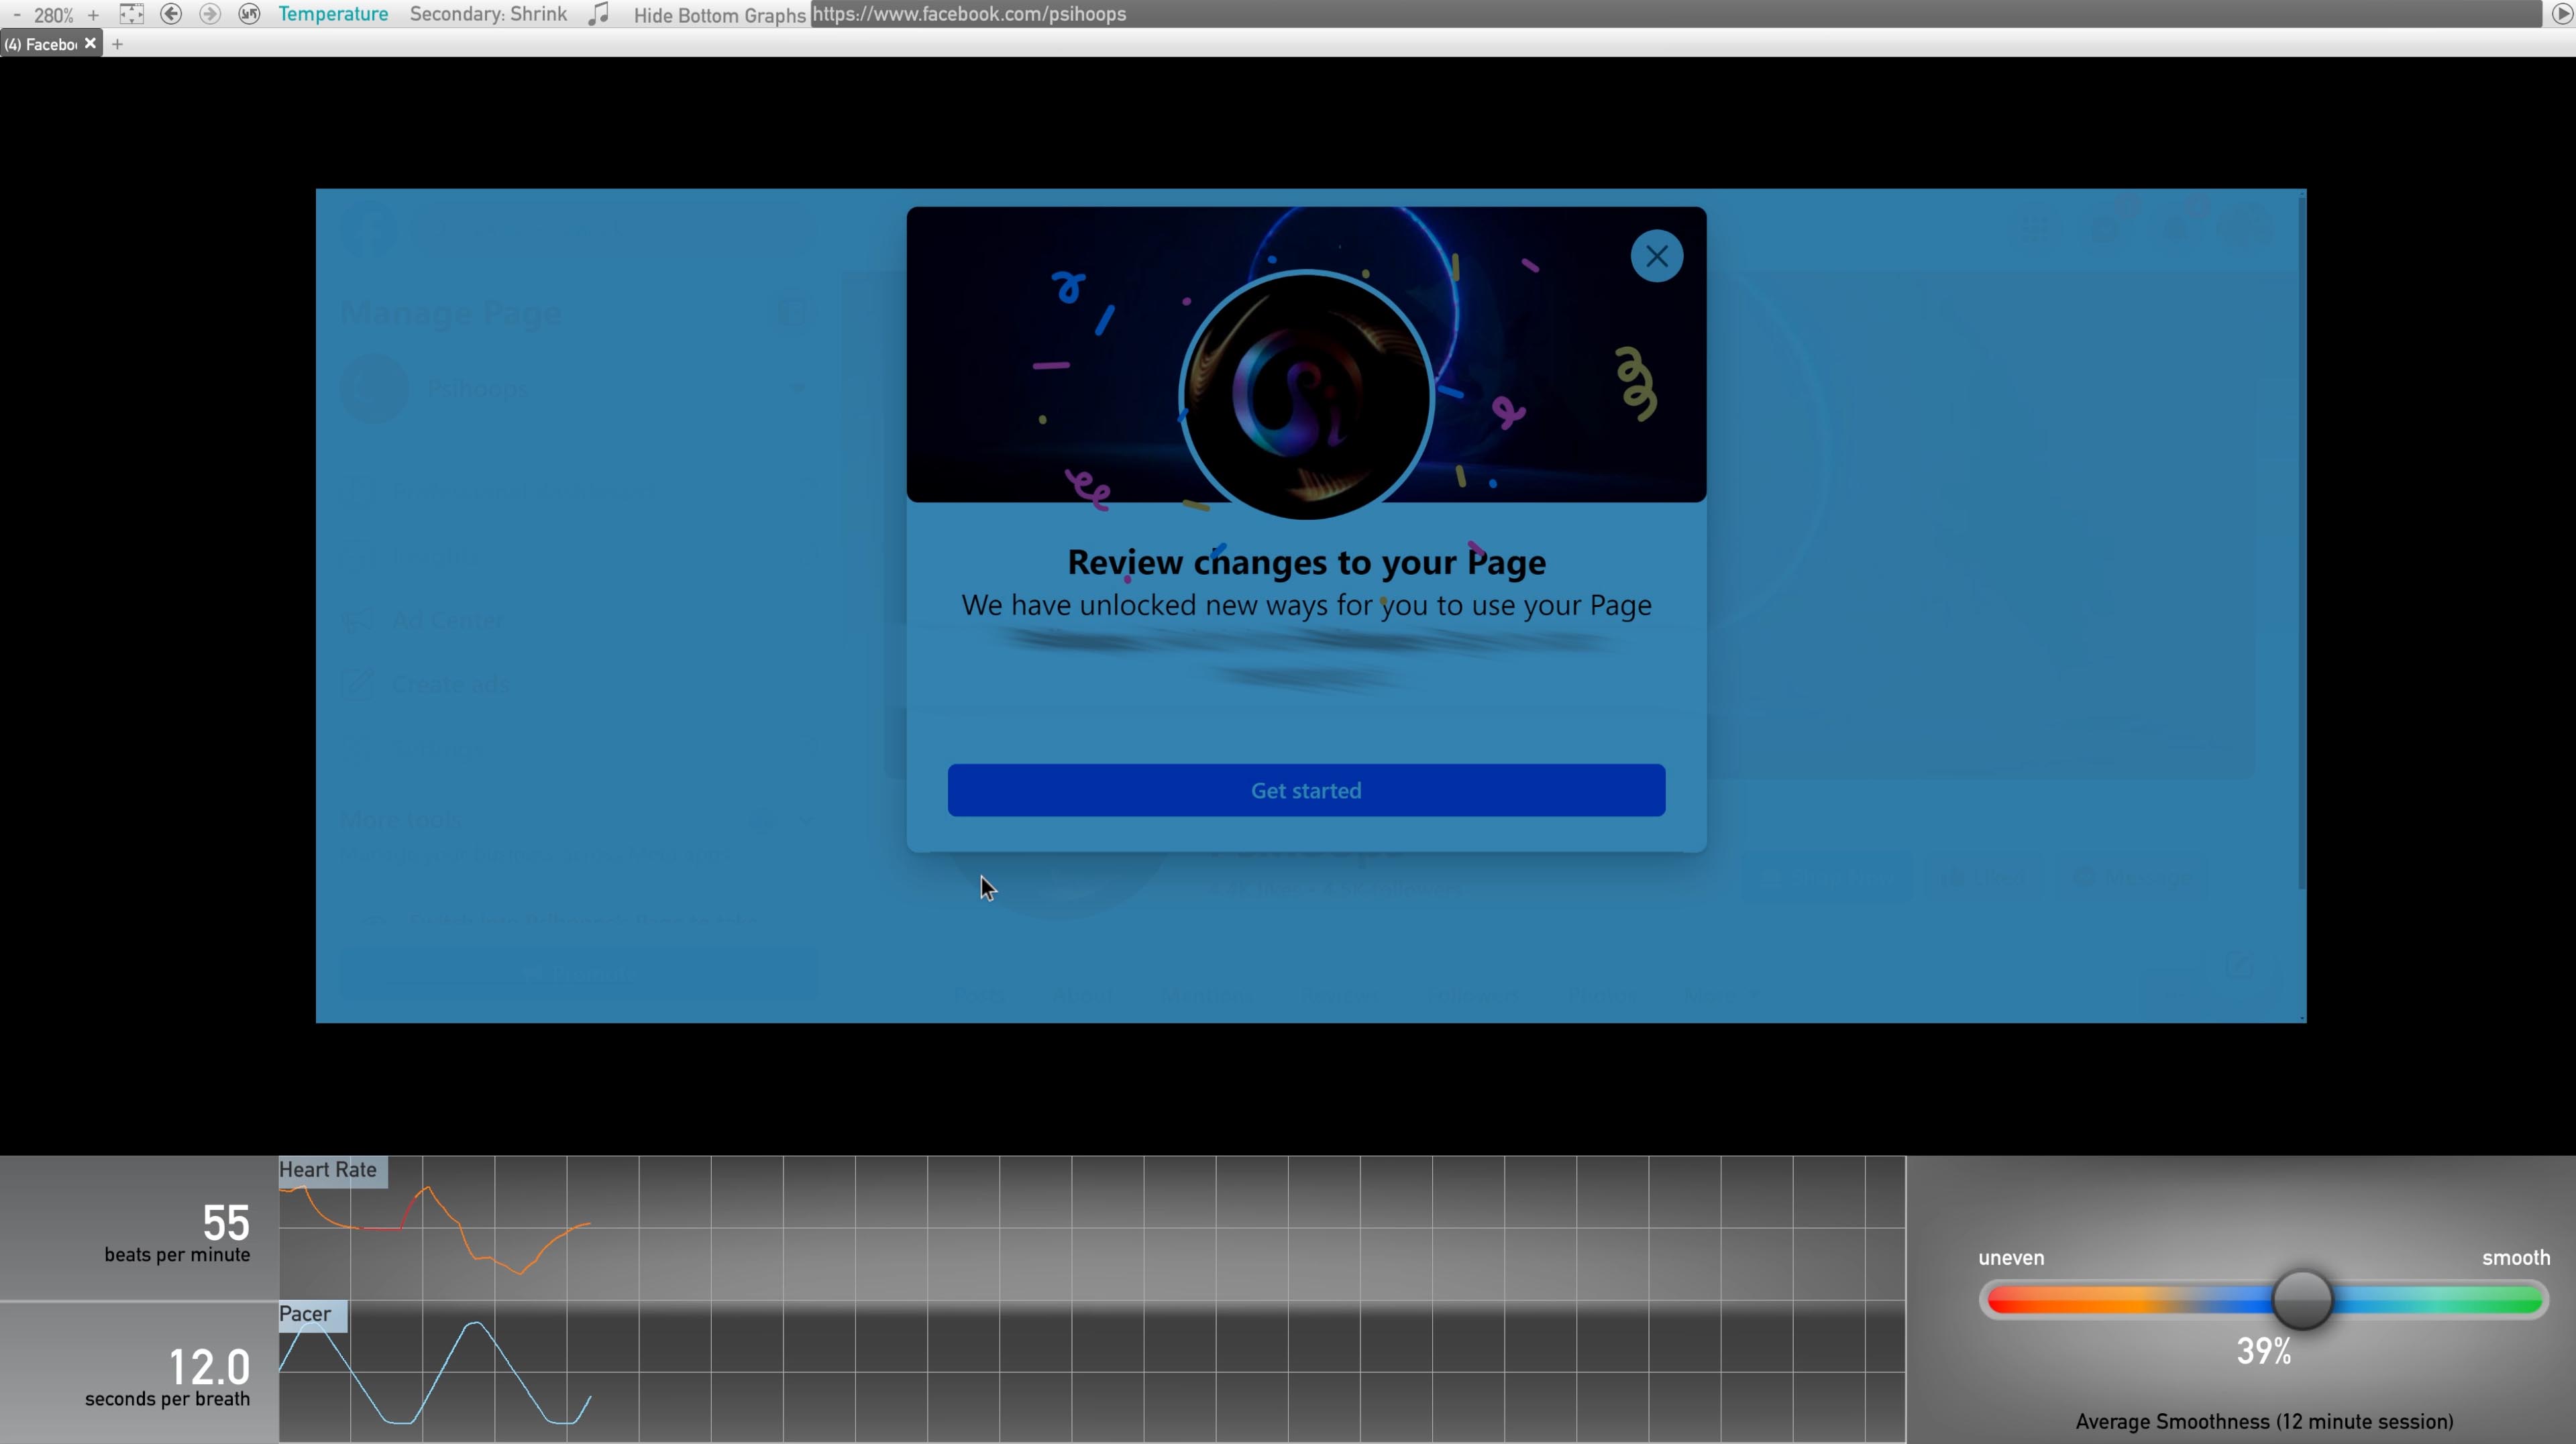Click the 280% zoom level value
Viewport: 2576px width, 1444px height.
pos(54,15)
